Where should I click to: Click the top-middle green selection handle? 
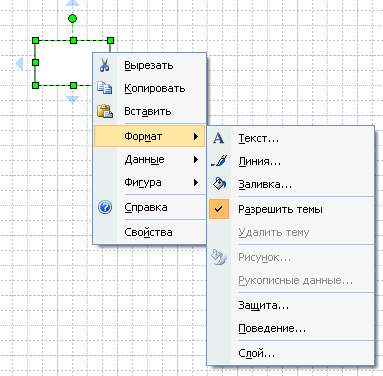73,41
